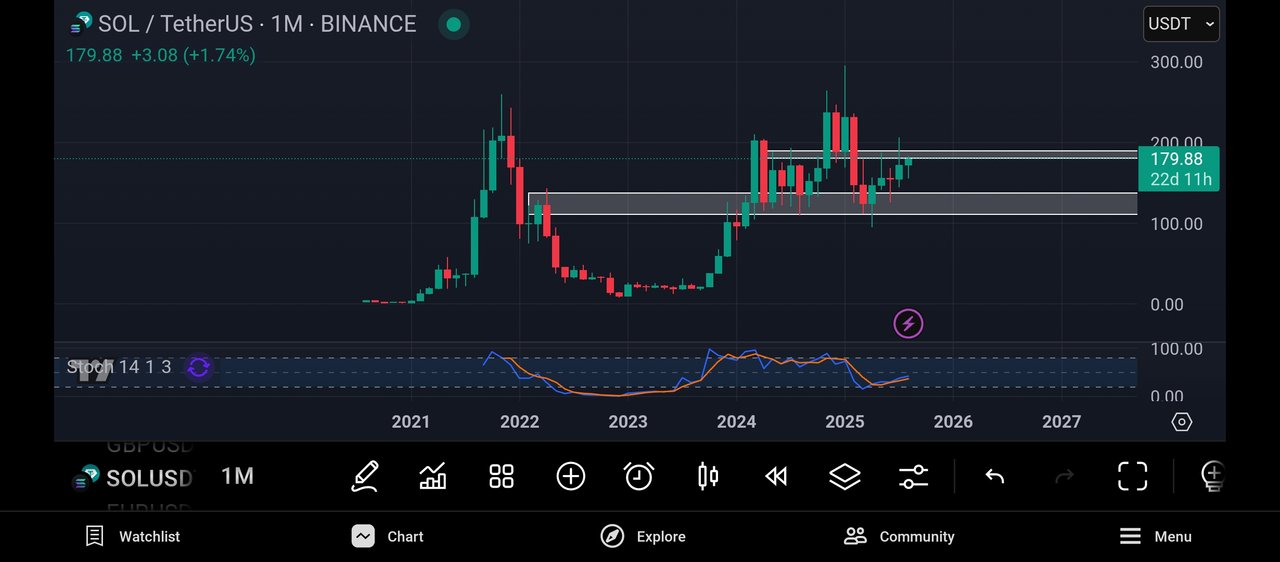The image size is (1280, 562).
Task: Redo the last action
Action: pyautogui.click(x=1064, y=476)
